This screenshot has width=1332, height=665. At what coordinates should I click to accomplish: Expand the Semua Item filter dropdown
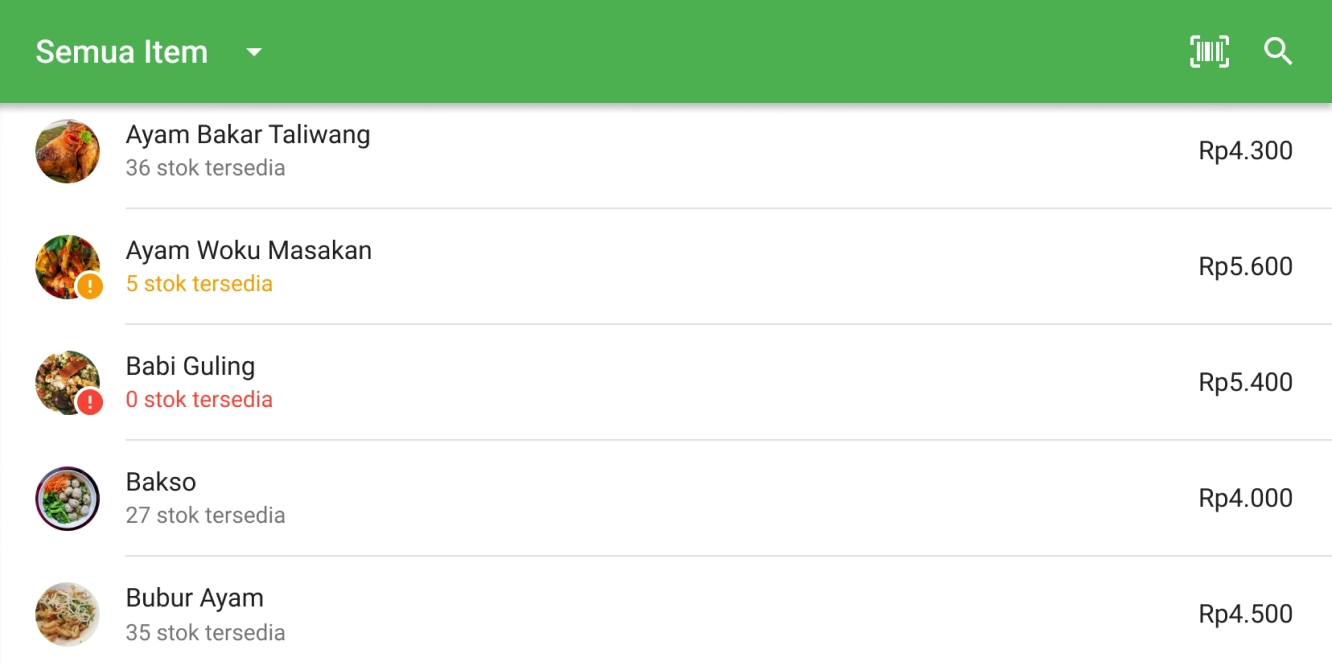[254, 52]
